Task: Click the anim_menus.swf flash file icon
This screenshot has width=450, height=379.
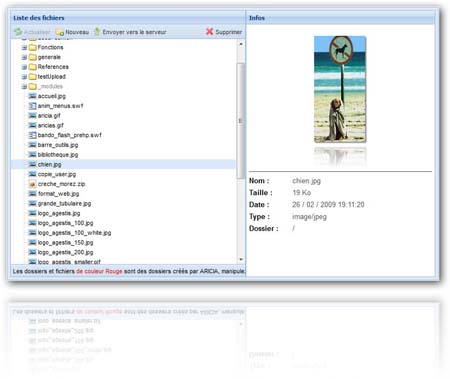Action: (32, 106)
